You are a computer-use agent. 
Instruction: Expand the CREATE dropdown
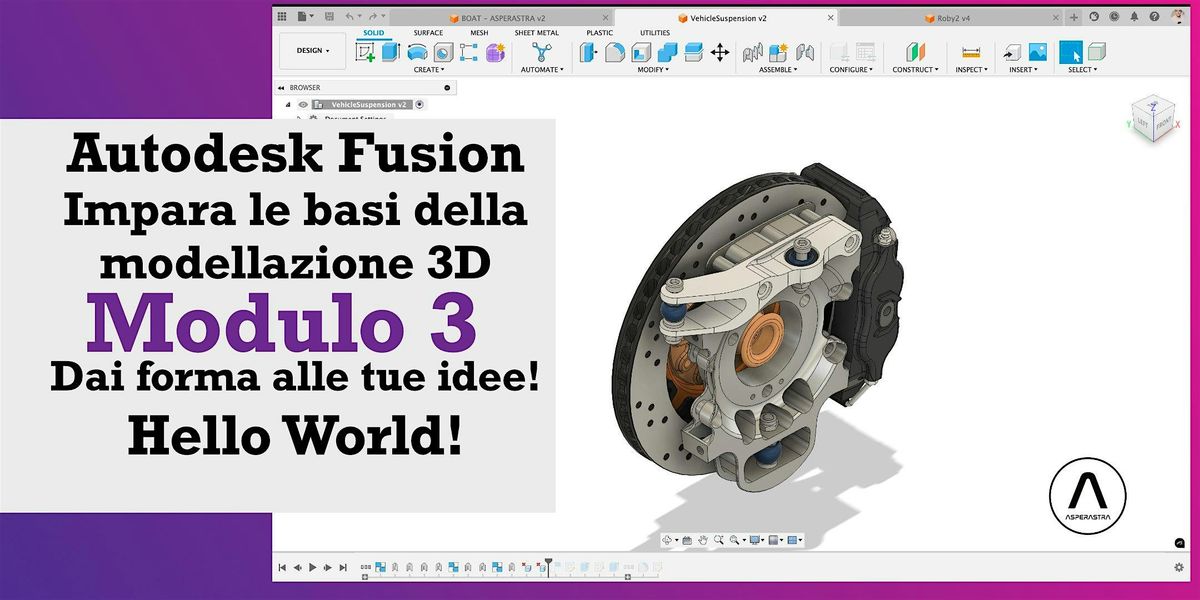click(428, 70)
